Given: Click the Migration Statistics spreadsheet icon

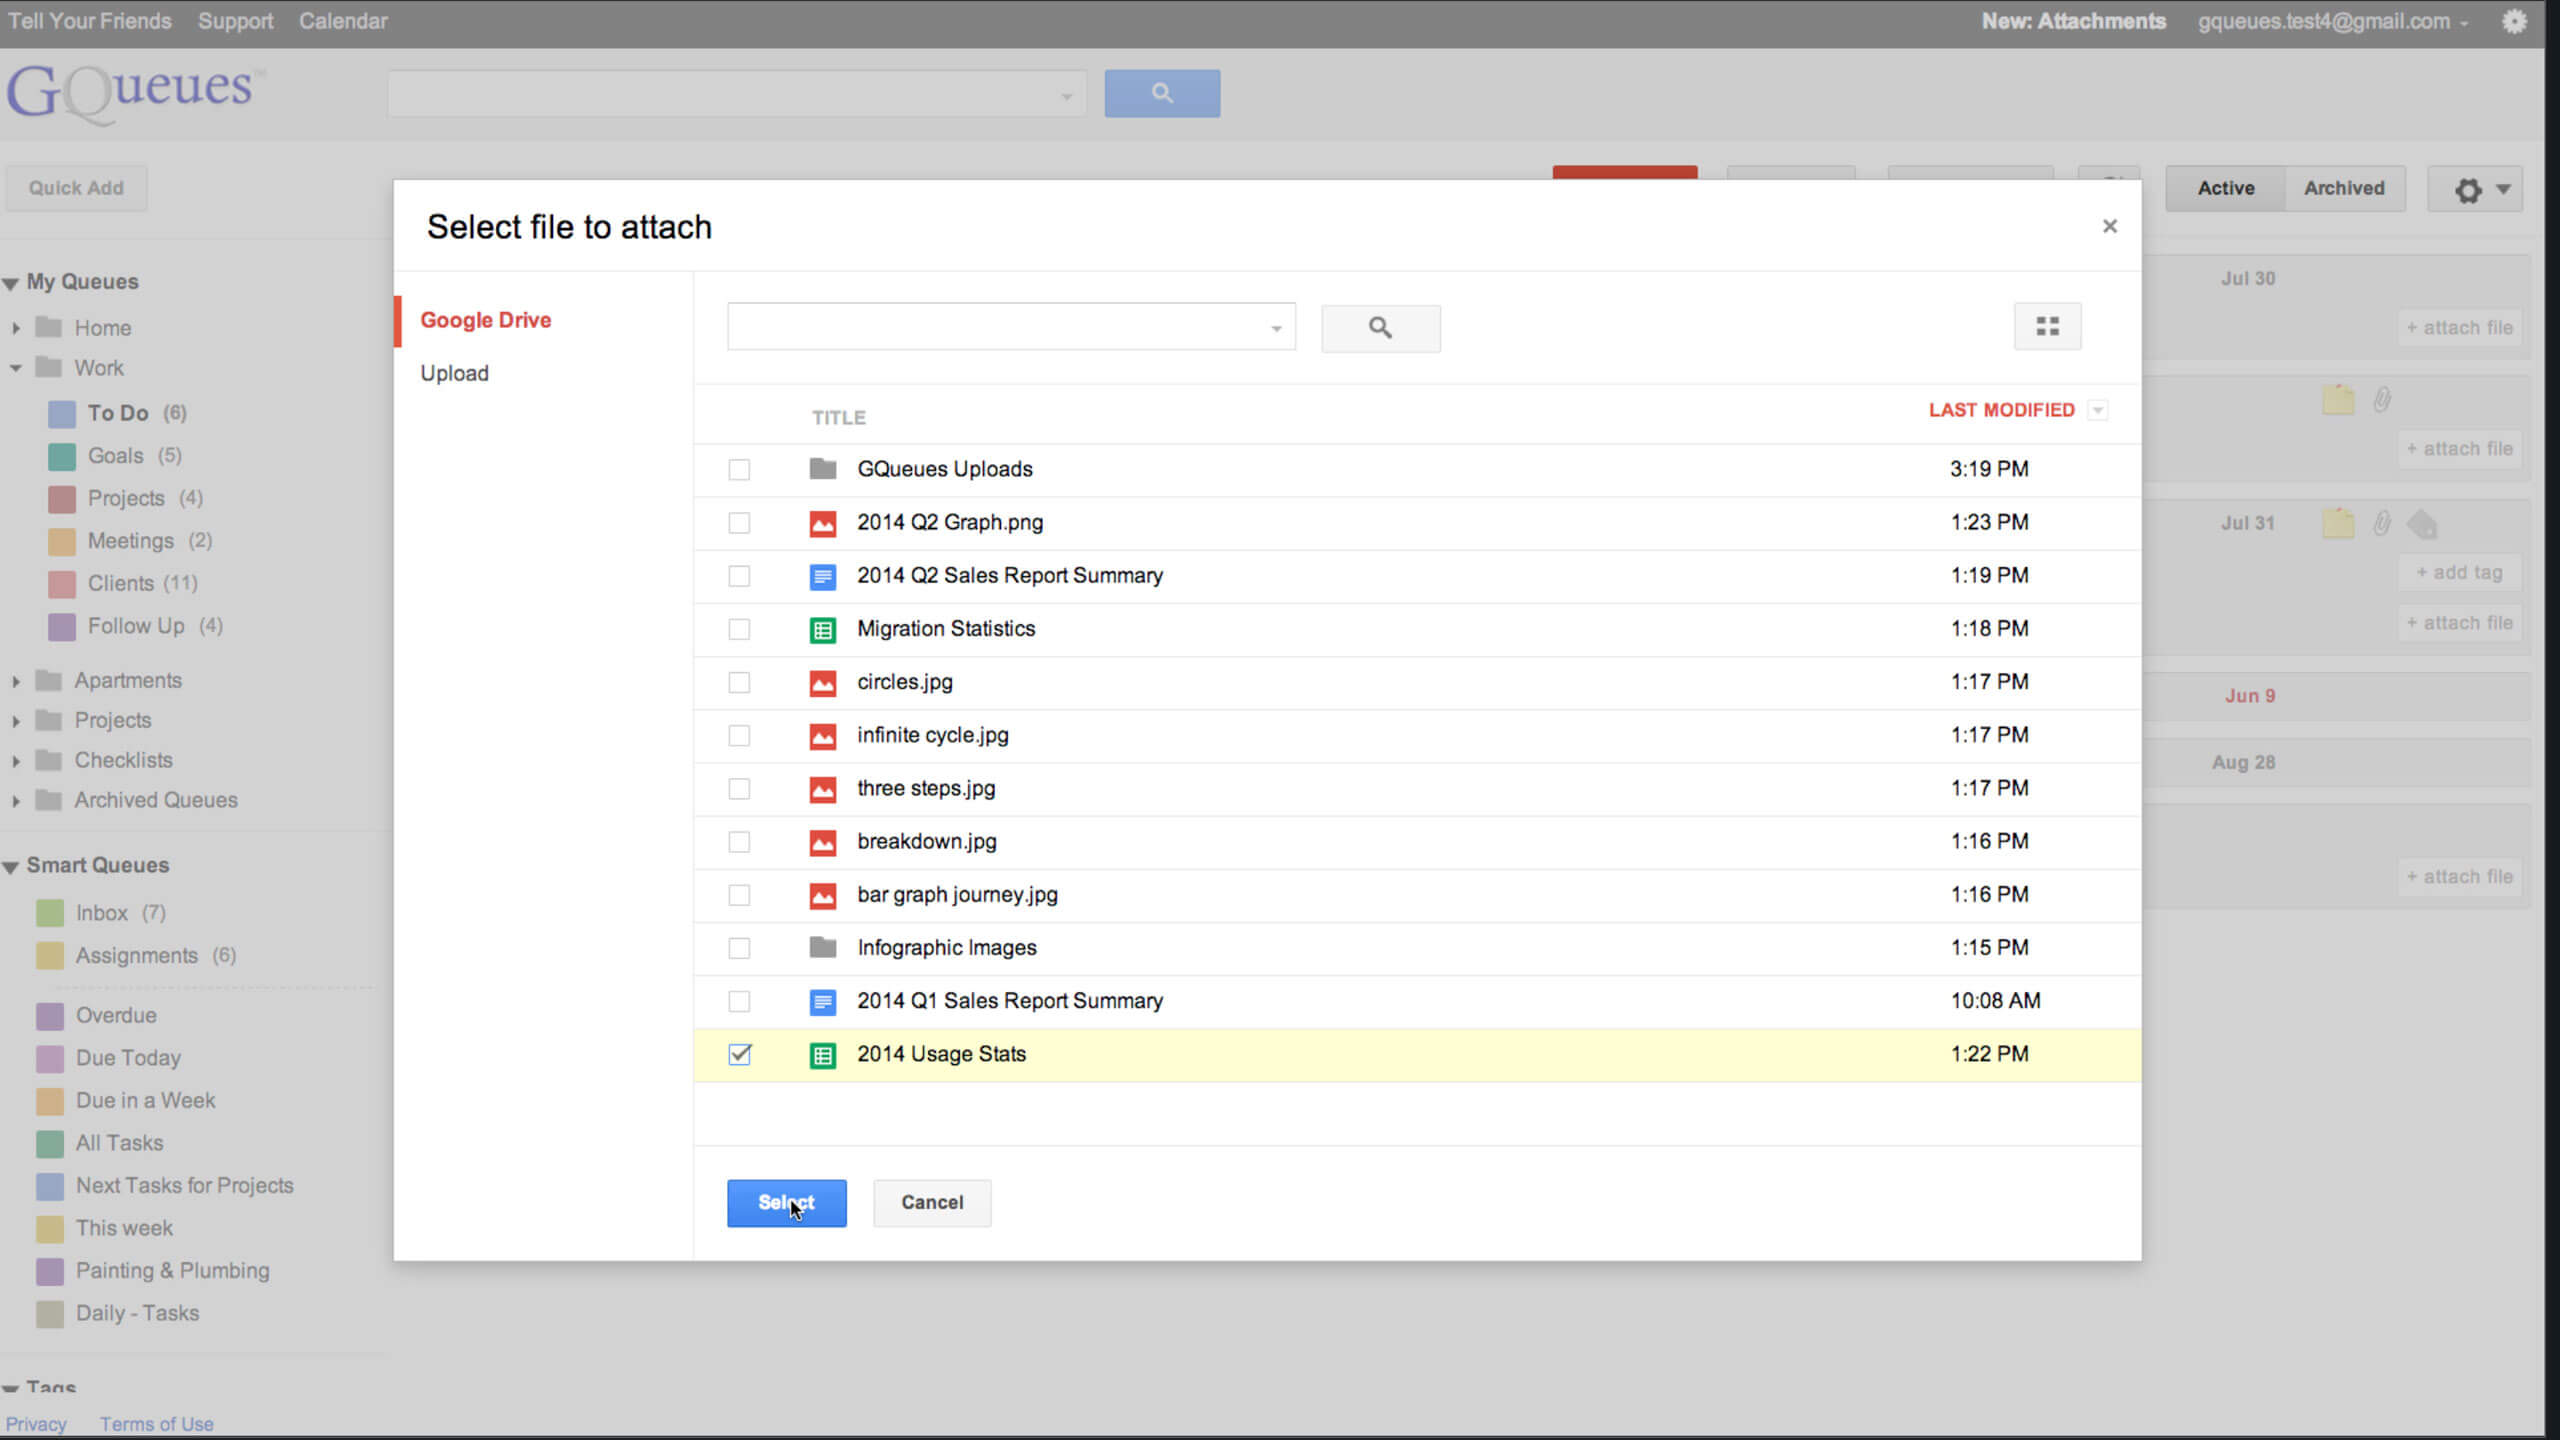Looking at the screenshot, I should coord(823,629).
